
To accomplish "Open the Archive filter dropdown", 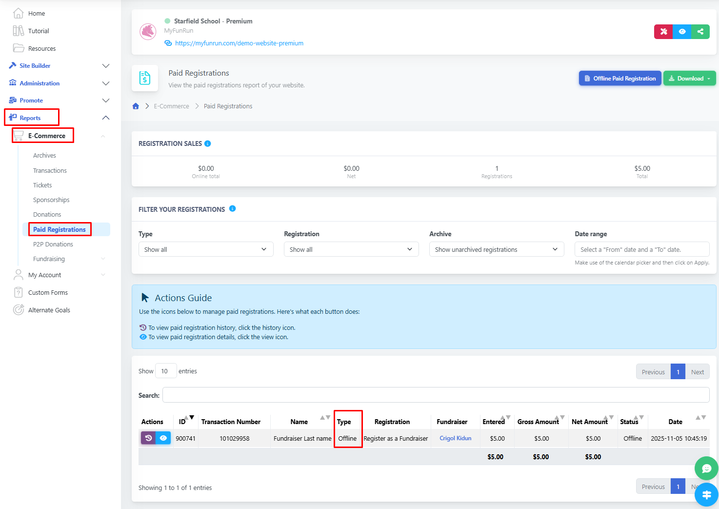I will (x=494, y=249).
